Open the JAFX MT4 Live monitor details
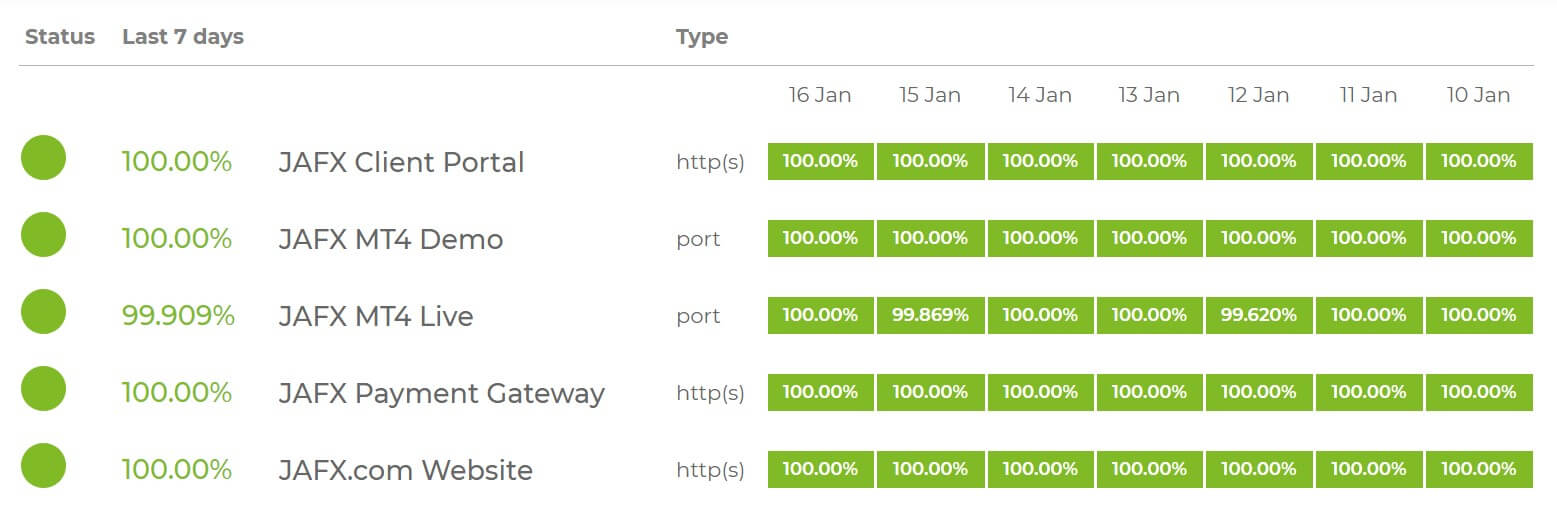The height and width of the screenshot is (528, 1557). [x=376, y=316]
